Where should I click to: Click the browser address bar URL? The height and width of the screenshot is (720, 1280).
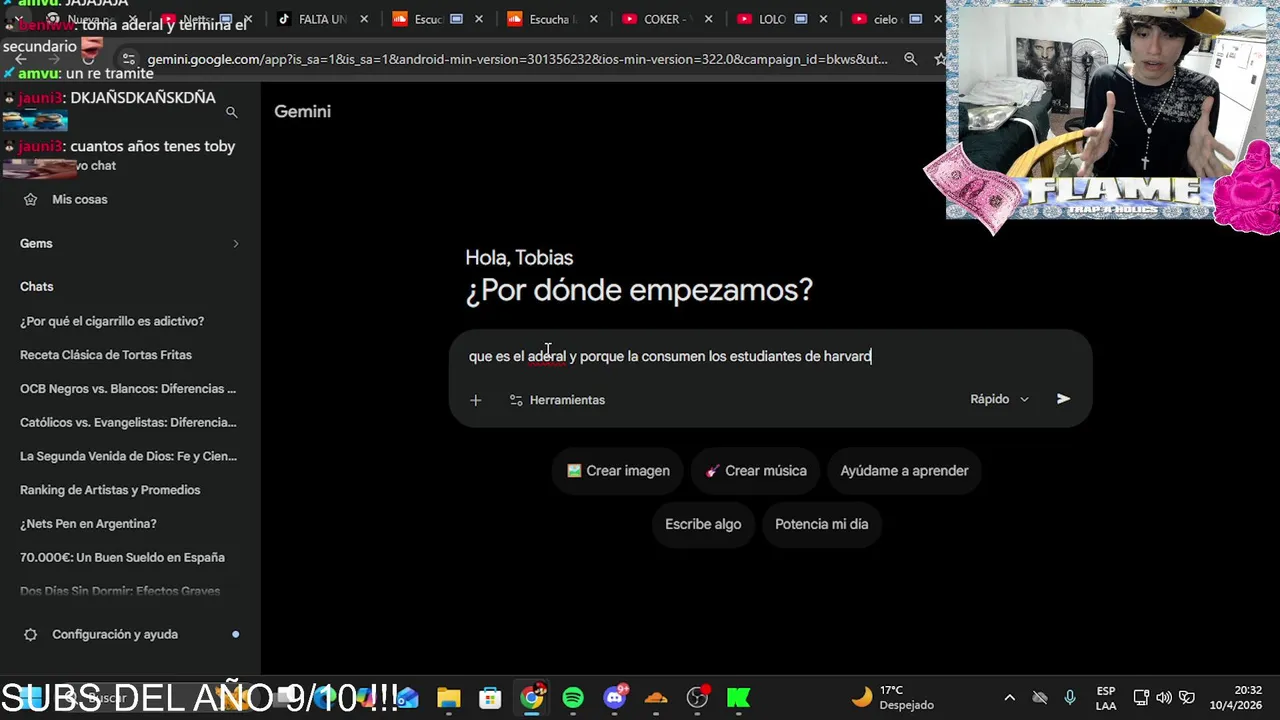517,60
